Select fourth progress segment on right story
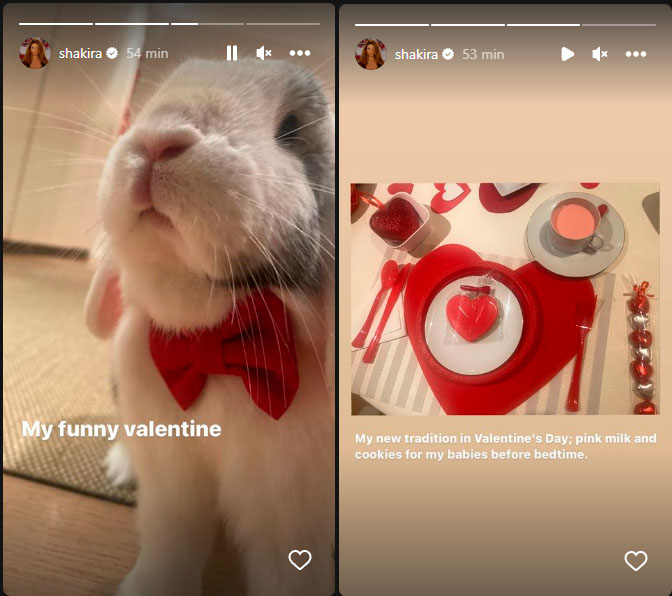 619,25
